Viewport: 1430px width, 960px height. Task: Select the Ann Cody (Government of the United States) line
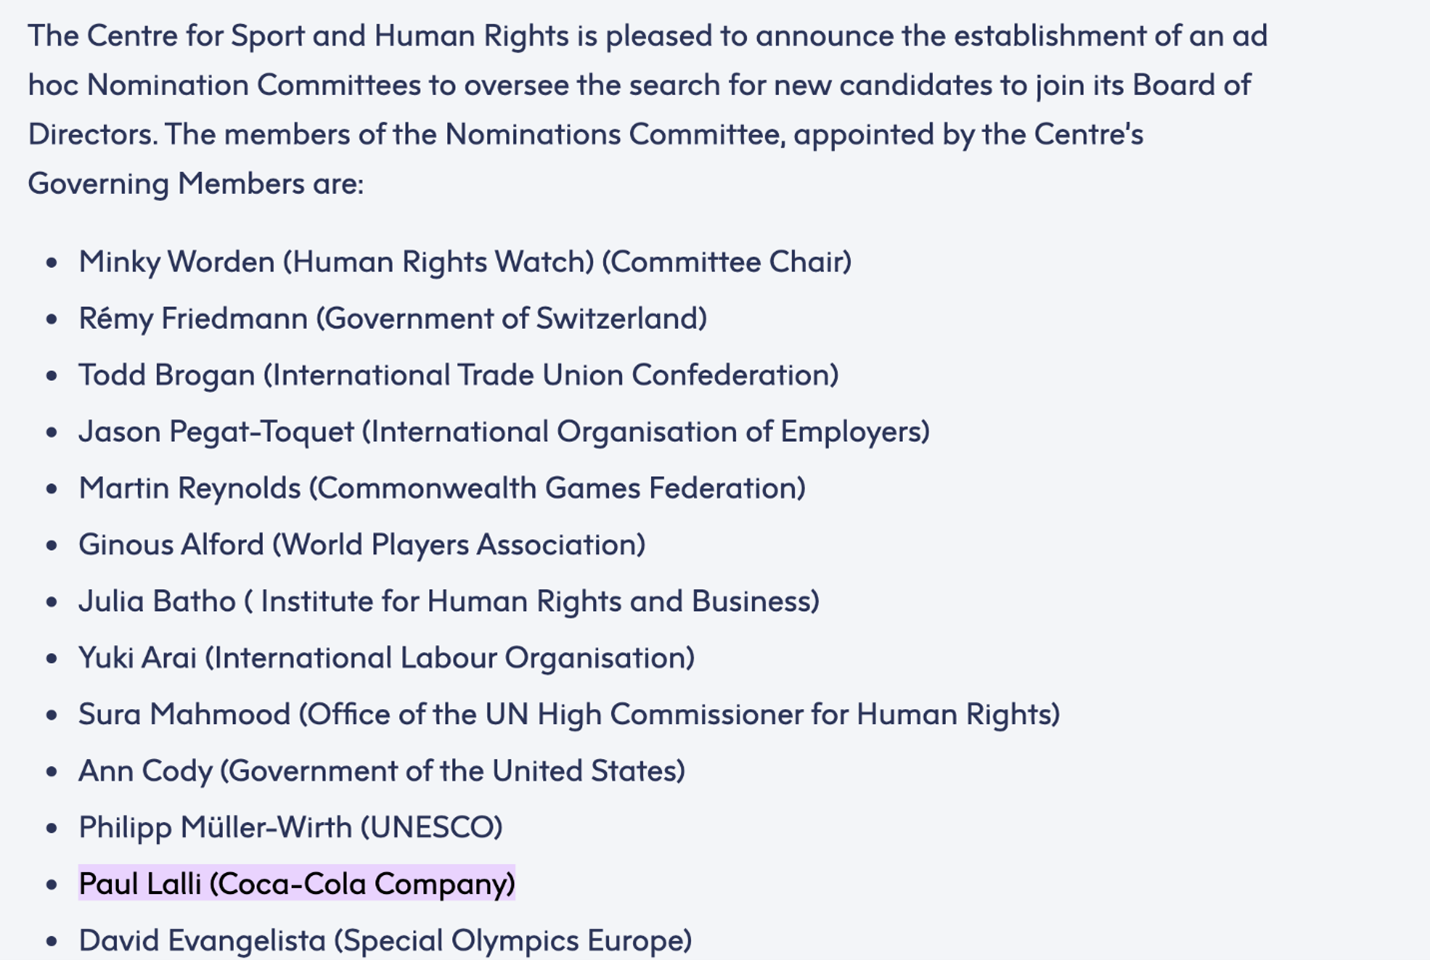(381, 771)
